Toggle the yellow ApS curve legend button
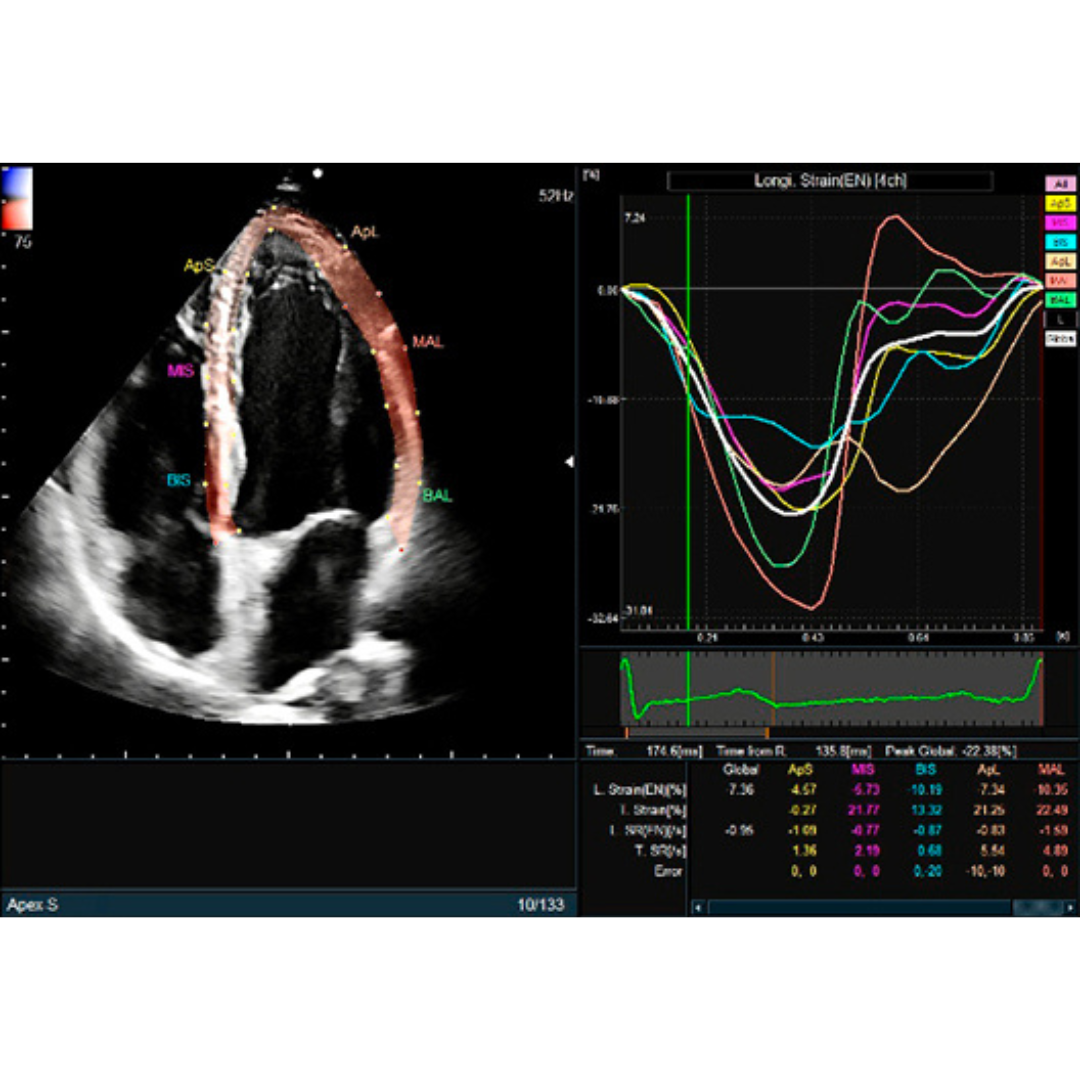The image size is (1080, 1080). (1061, 203)
